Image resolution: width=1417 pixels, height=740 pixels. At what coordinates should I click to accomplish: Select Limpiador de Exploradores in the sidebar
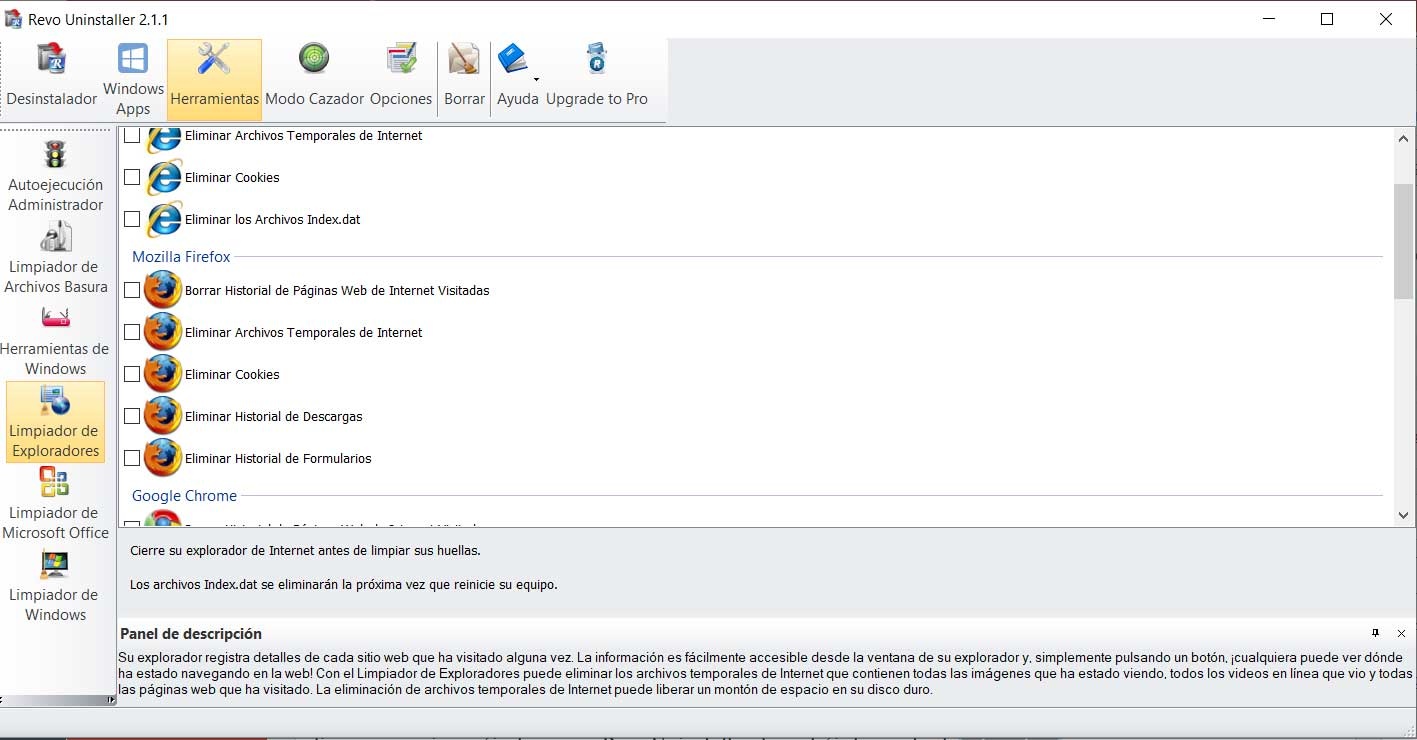(56, 422)
